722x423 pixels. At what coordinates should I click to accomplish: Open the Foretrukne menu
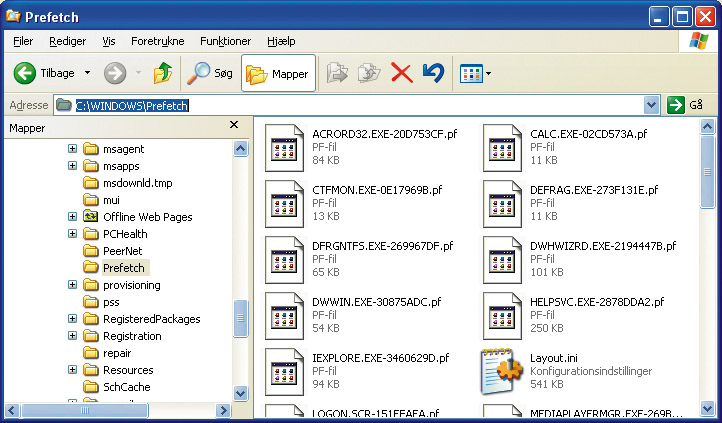pos(159,41)
